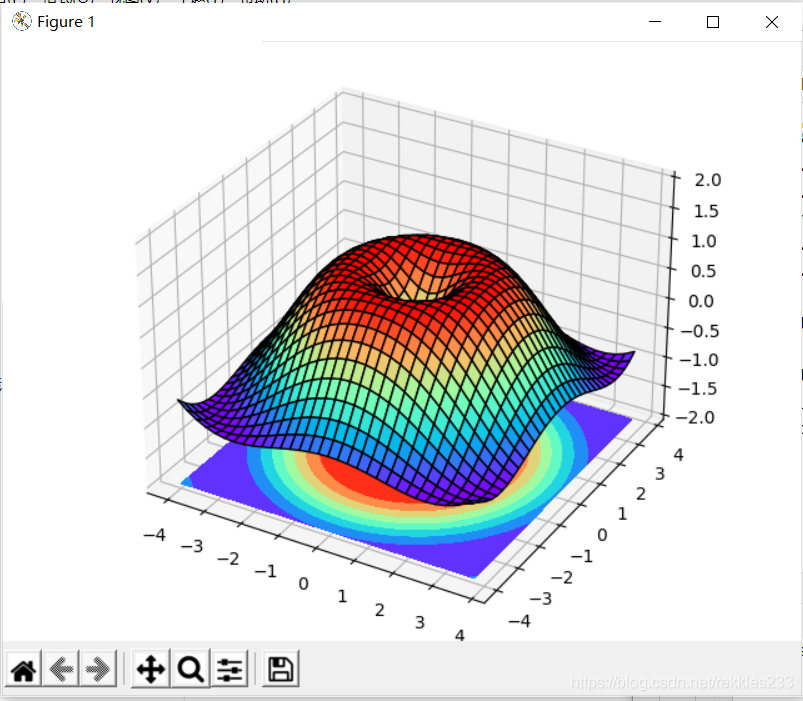
Task: Open Configure subplots sliders icon
Action: [229, 669]
